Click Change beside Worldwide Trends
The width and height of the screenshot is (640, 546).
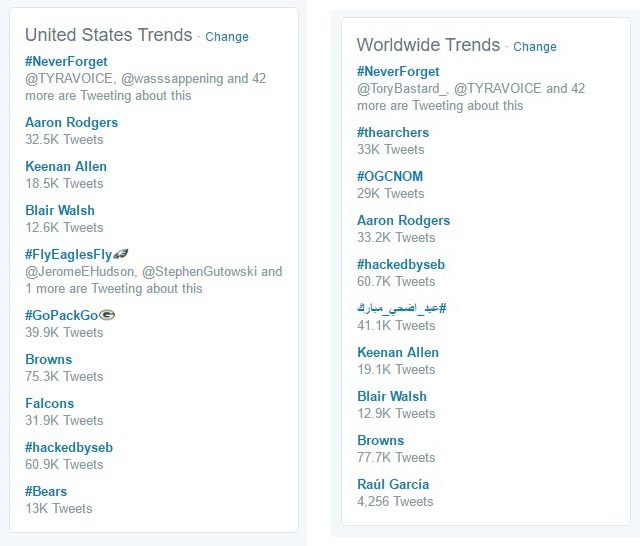point(535,47)
